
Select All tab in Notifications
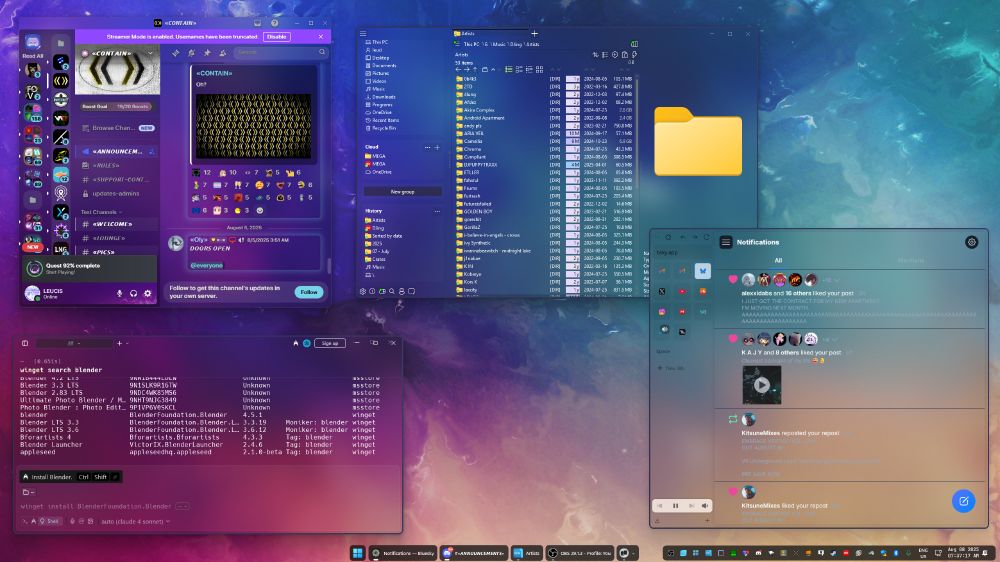778,261
